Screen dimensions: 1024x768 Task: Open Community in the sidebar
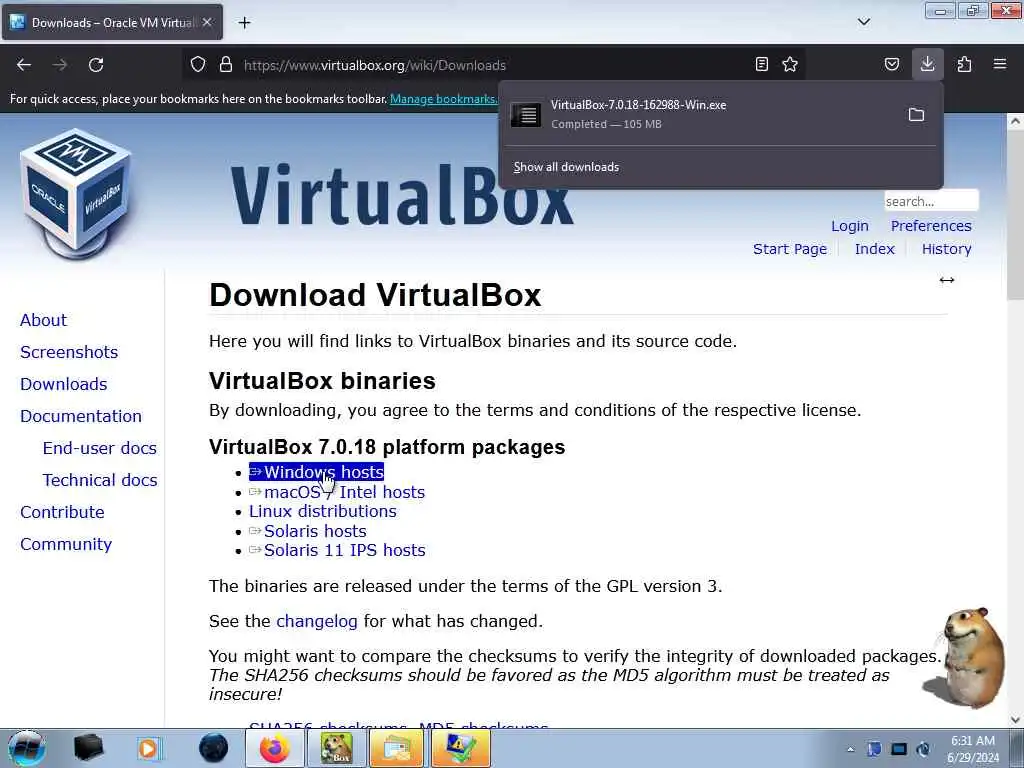pyautogui.click(x=66, y=544)
